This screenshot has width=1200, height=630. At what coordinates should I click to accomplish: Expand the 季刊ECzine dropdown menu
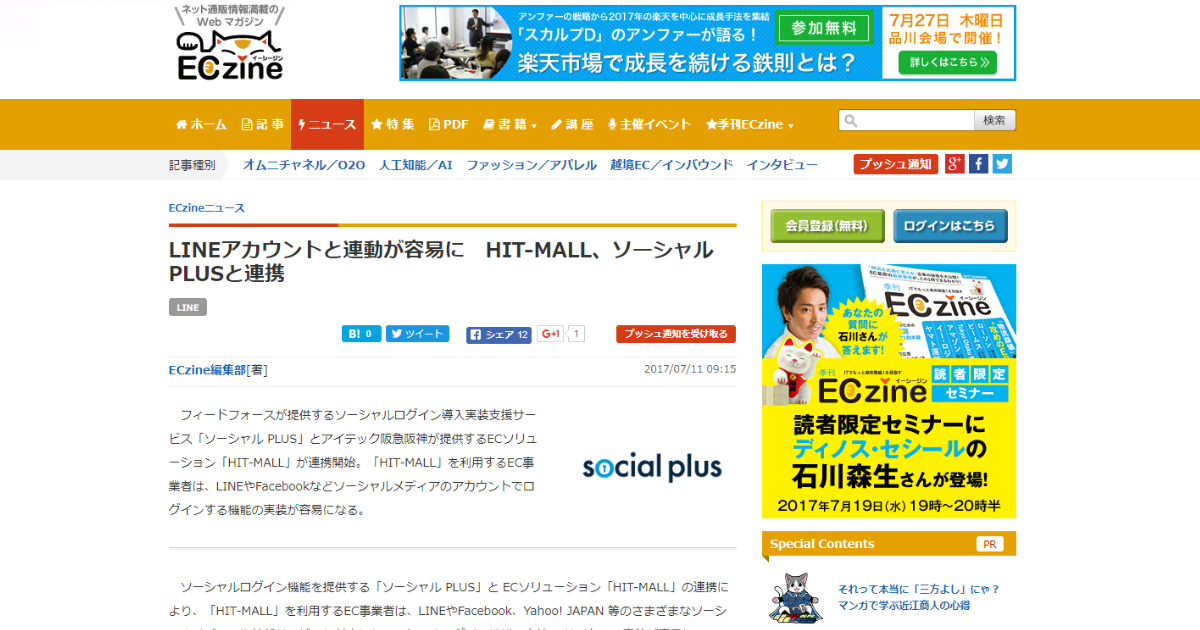(750, 125)
